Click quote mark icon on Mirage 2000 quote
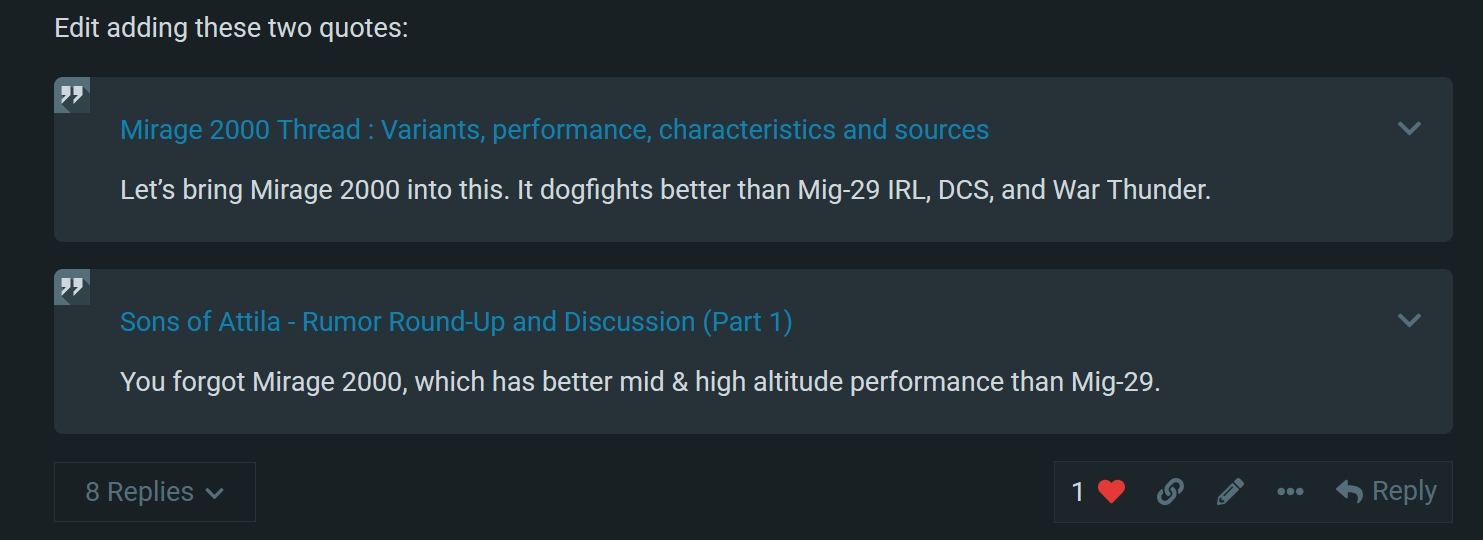Image resolution: width=1483 pixels, height=540 pixels. point(72,96)
